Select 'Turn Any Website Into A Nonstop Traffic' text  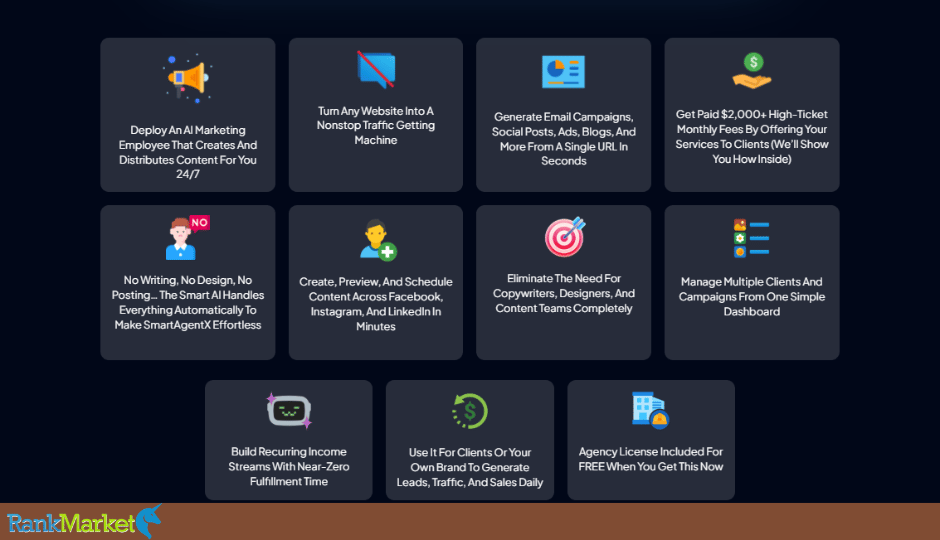coord(376,118)
